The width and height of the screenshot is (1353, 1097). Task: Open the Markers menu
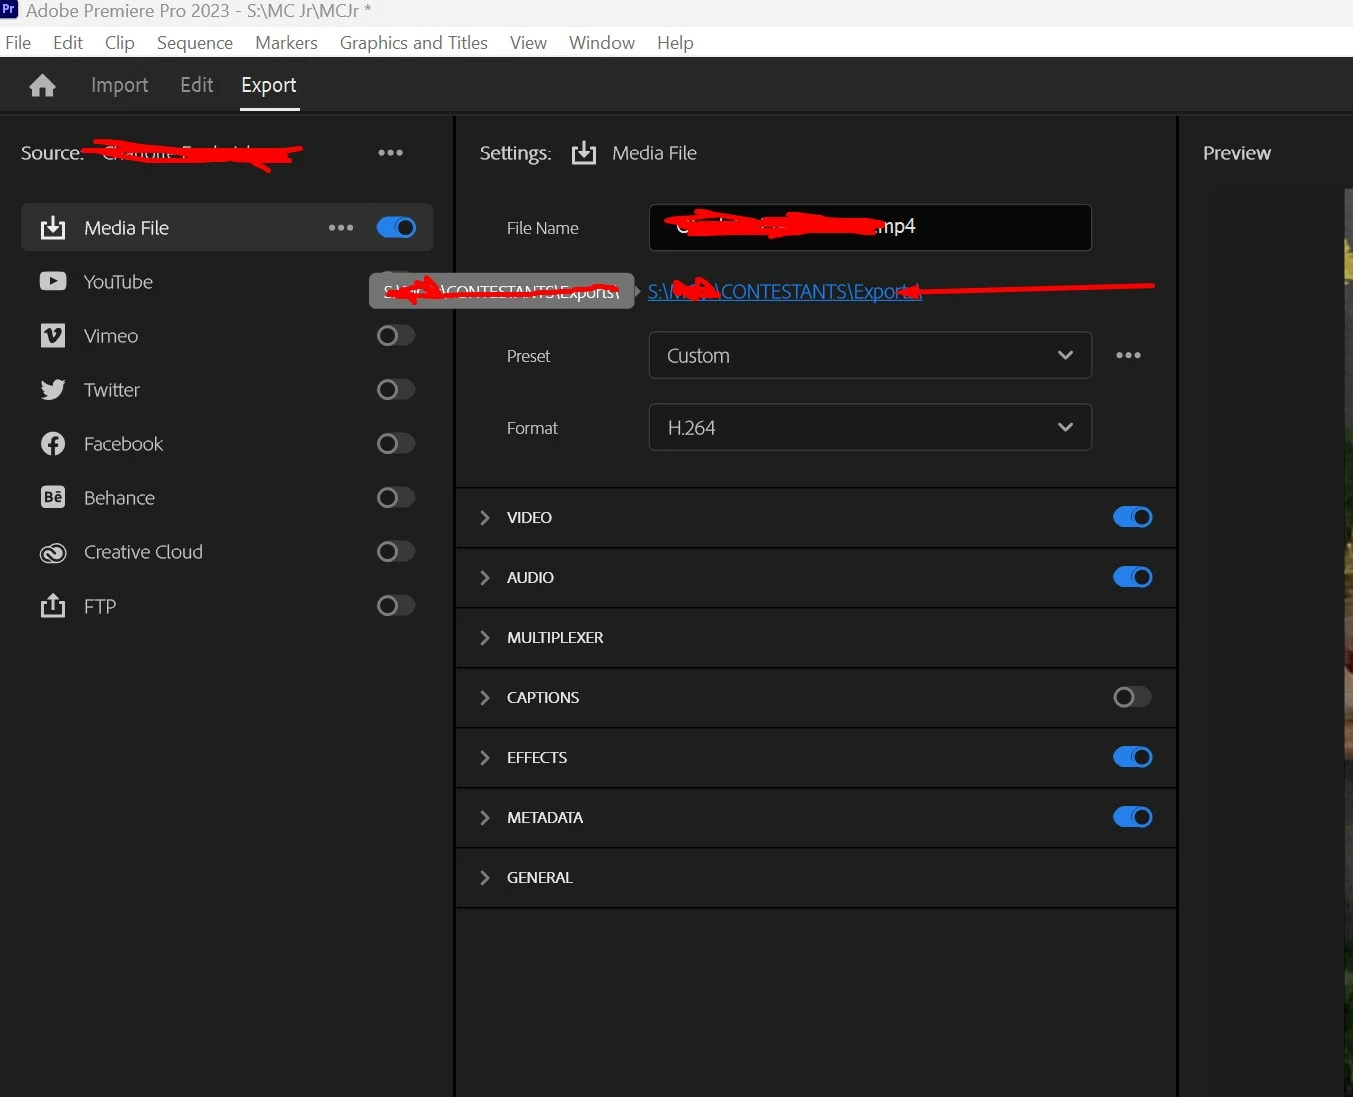pyautogui.click(x=286, y=43)
